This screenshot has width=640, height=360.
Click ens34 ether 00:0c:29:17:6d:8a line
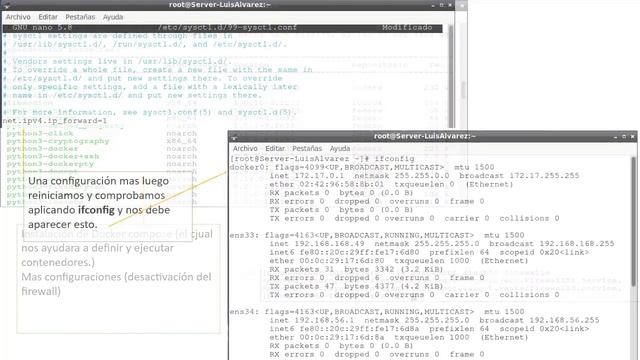click(x=399, y=338)
